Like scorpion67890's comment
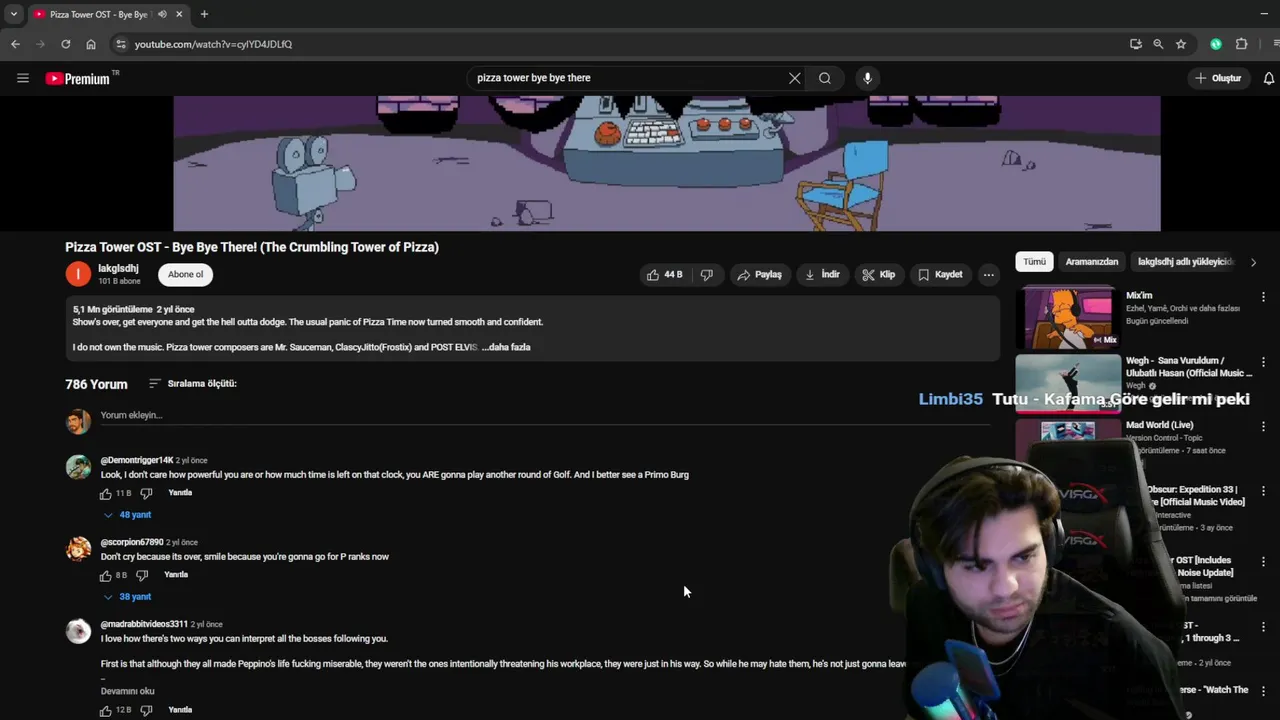 click(x=106, y=575)
